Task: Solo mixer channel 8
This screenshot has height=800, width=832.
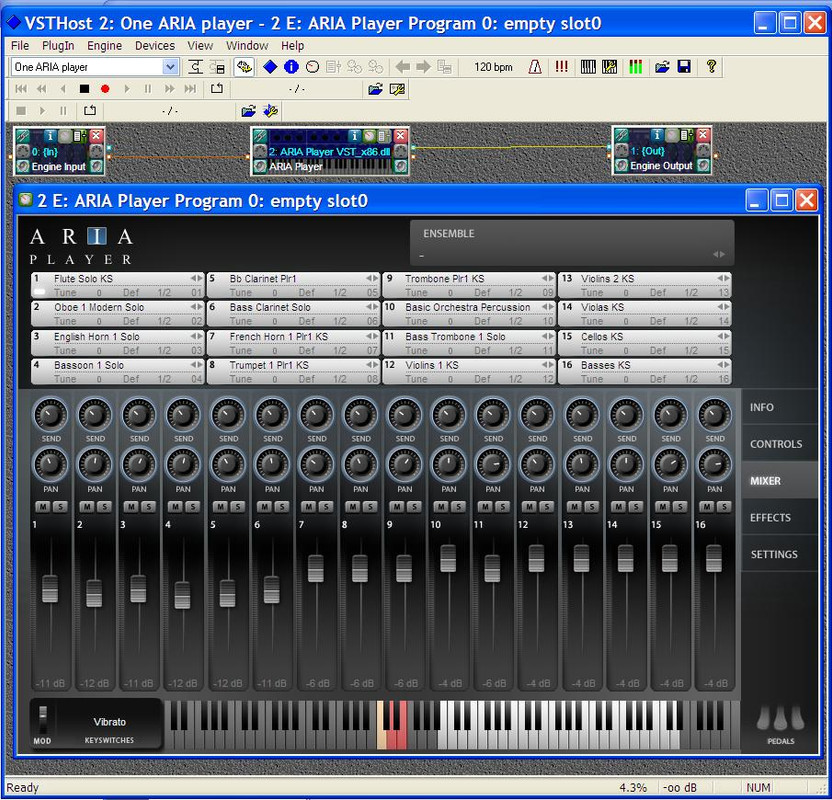Action: pos(370,507)
